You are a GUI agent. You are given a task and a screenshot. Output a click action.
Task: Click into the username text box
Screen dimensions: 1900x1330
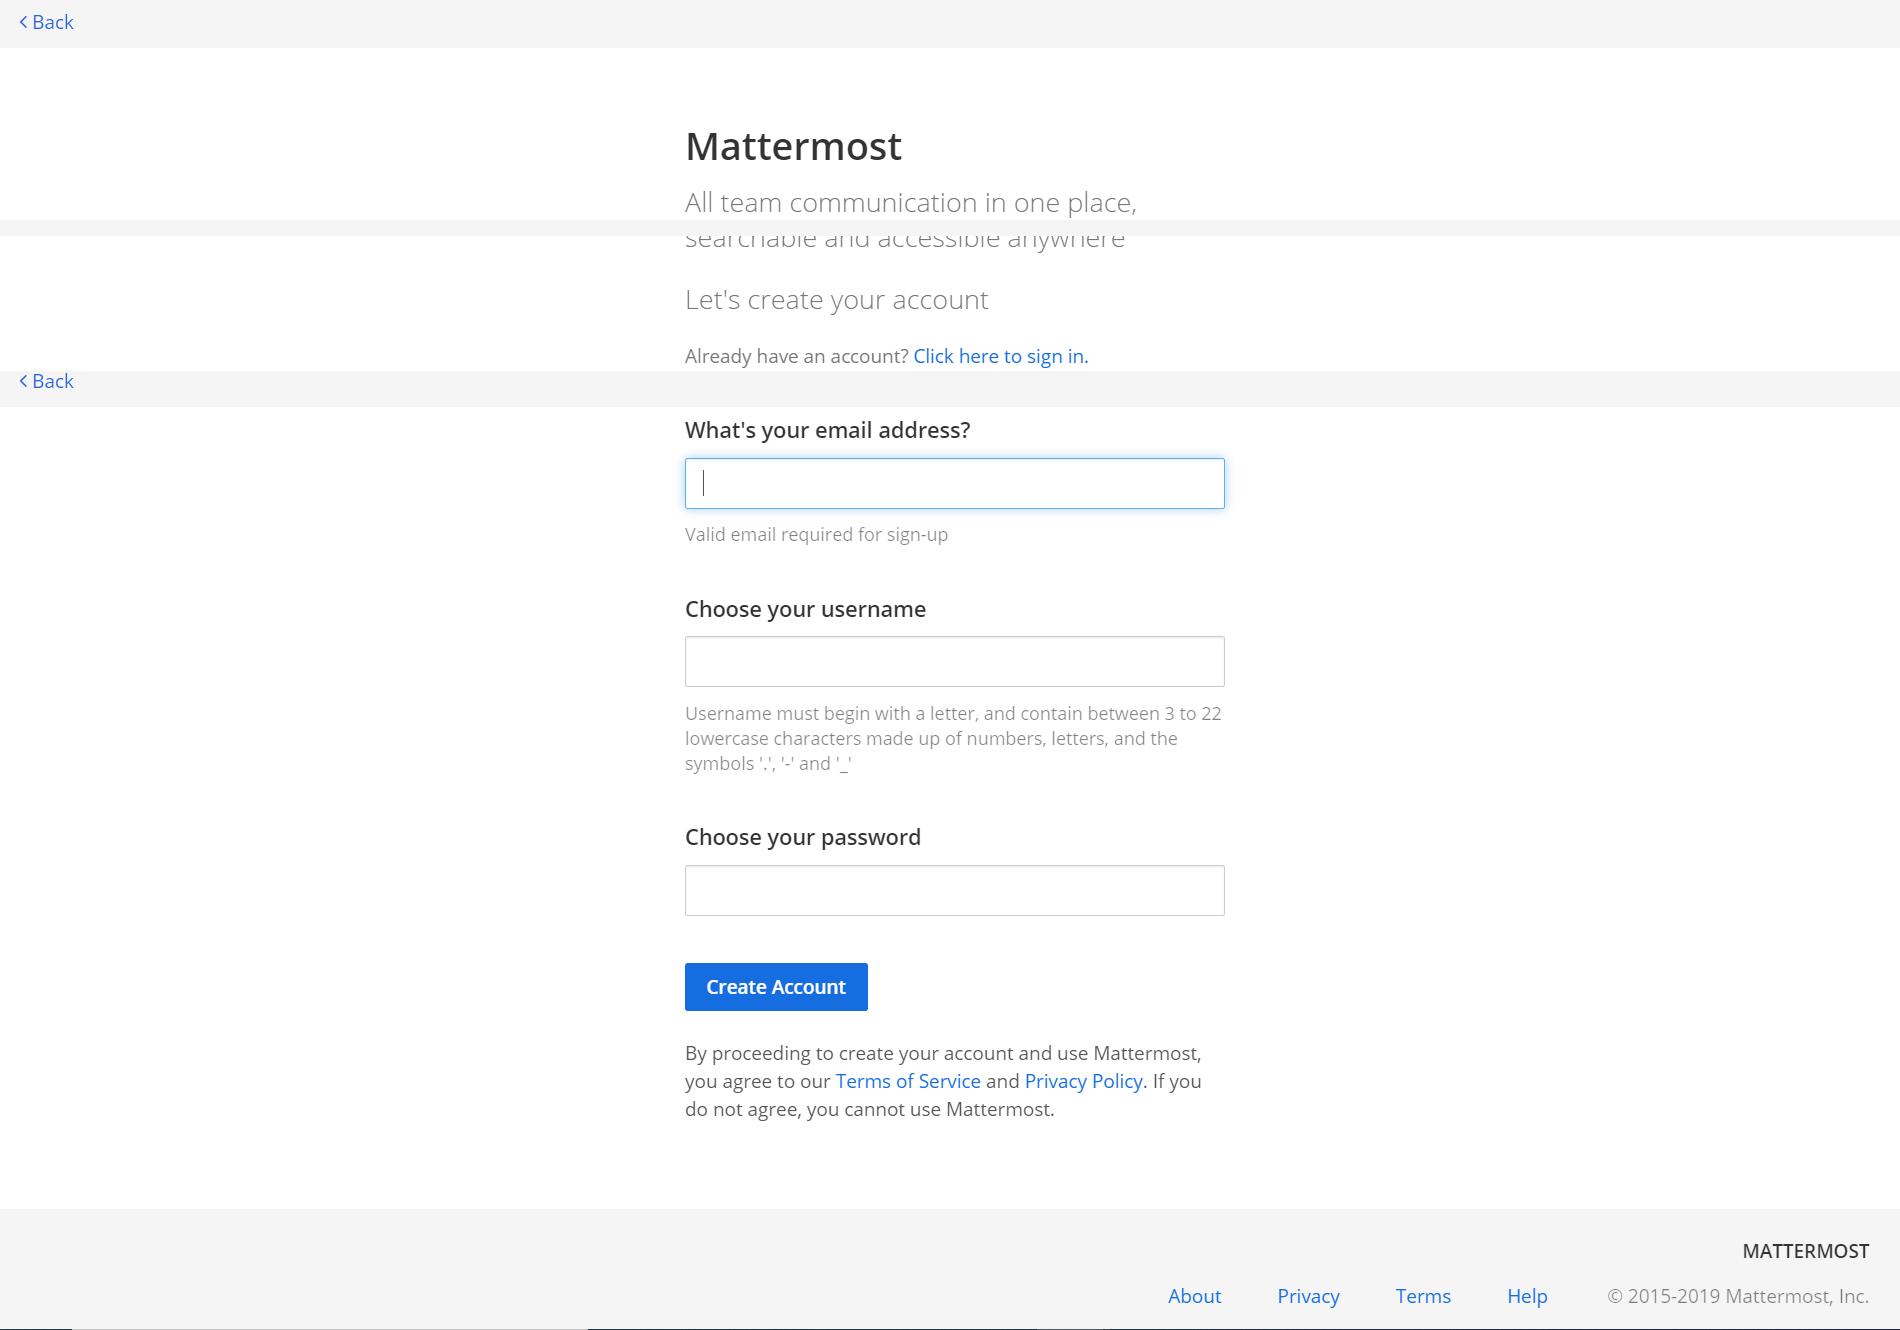pos(954,662)
